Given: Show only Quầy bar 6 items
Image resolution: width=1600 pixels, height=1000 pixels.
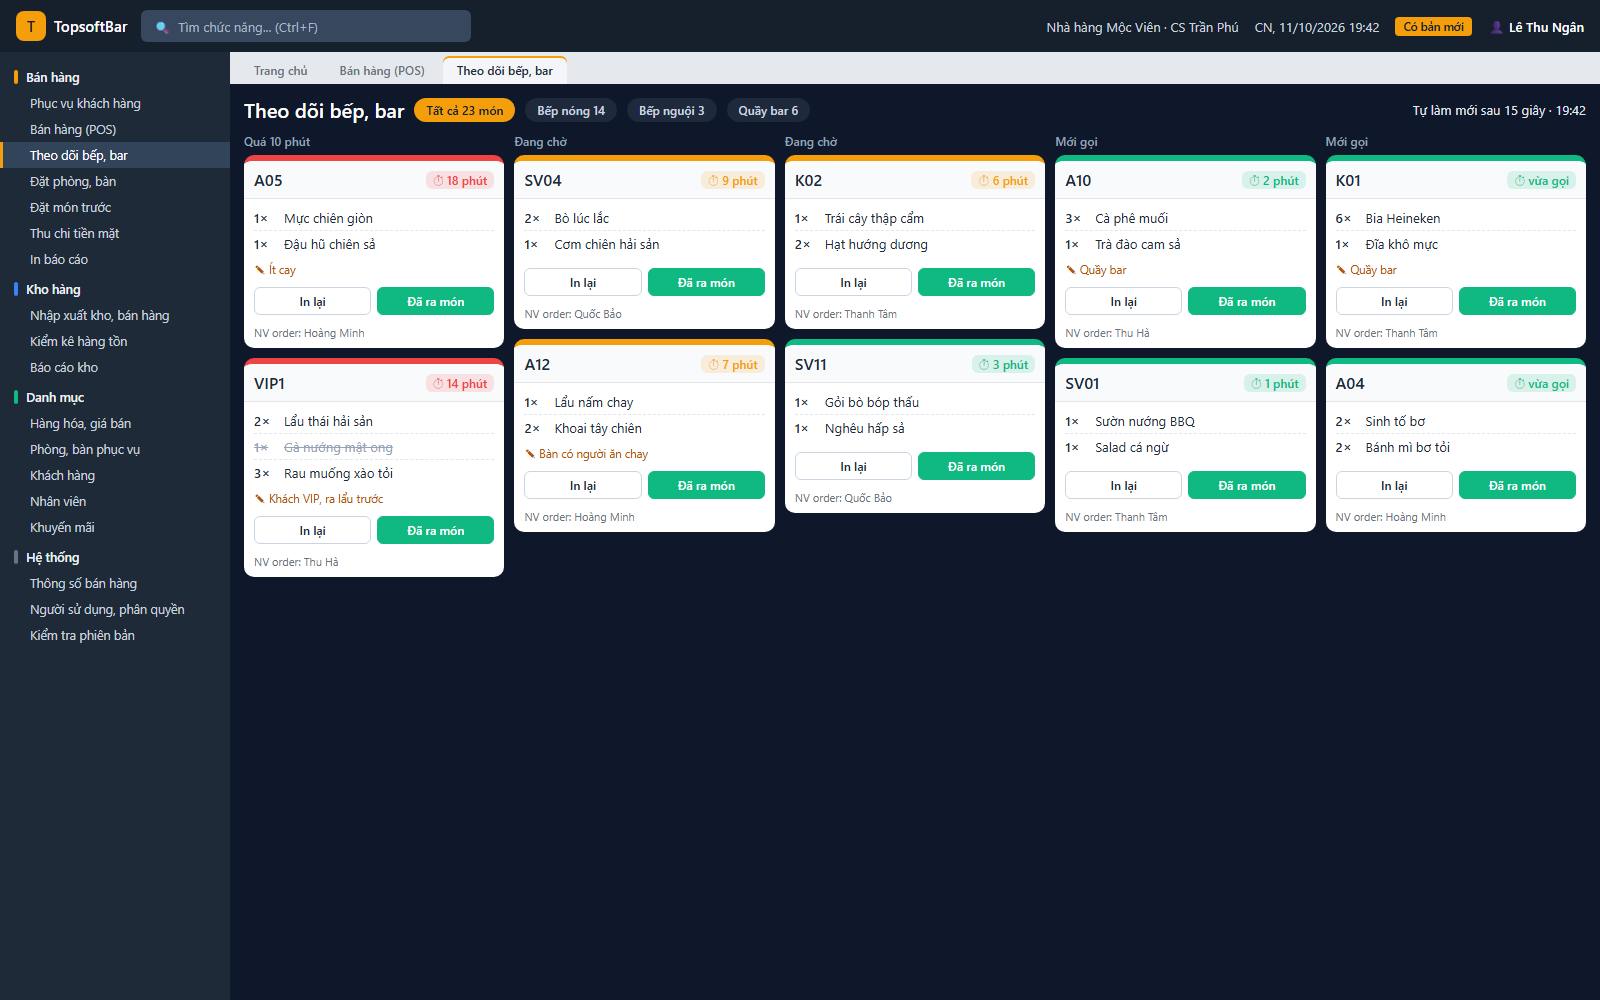Looking at the screenshot, I should tap(768, 111).
